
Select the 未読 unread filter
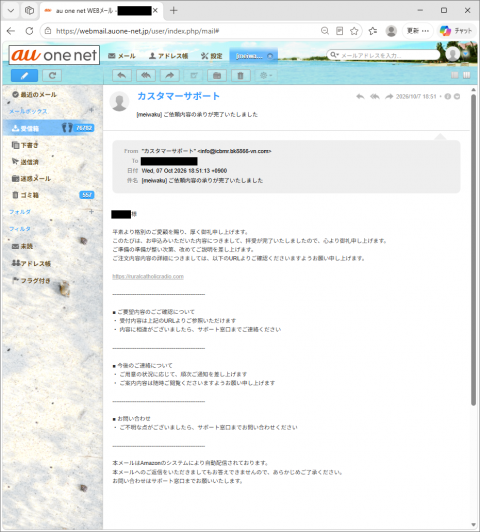[x=22, y=246]
